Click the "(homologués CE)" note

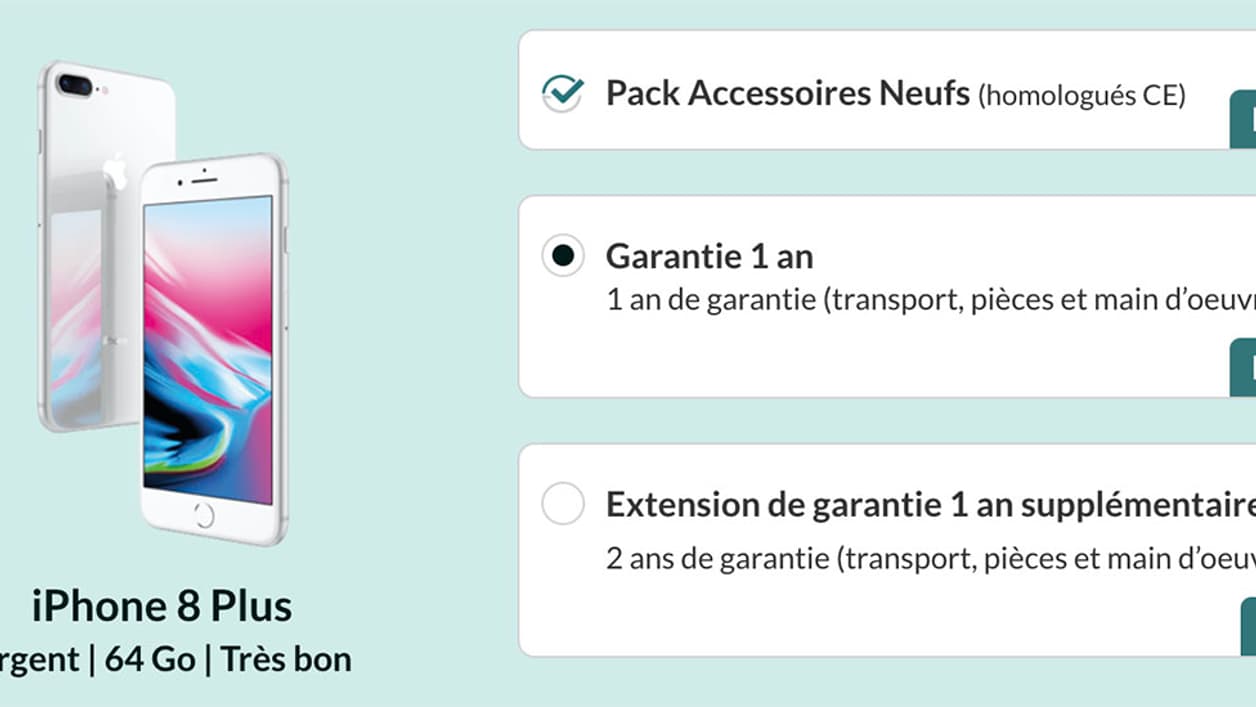point(1082,95)
